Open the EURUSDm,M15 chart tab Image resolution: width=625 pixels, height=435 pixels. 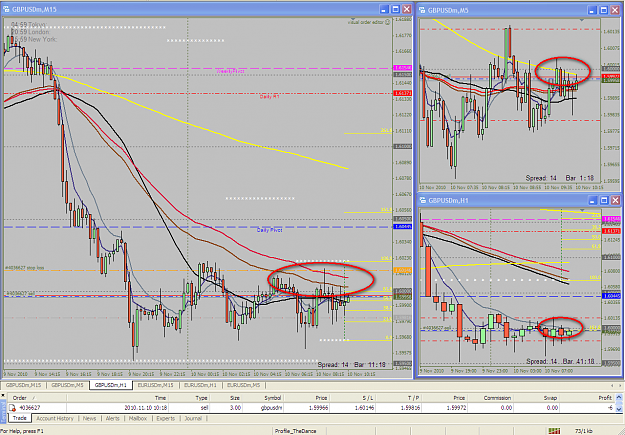(x=155, y=385)
